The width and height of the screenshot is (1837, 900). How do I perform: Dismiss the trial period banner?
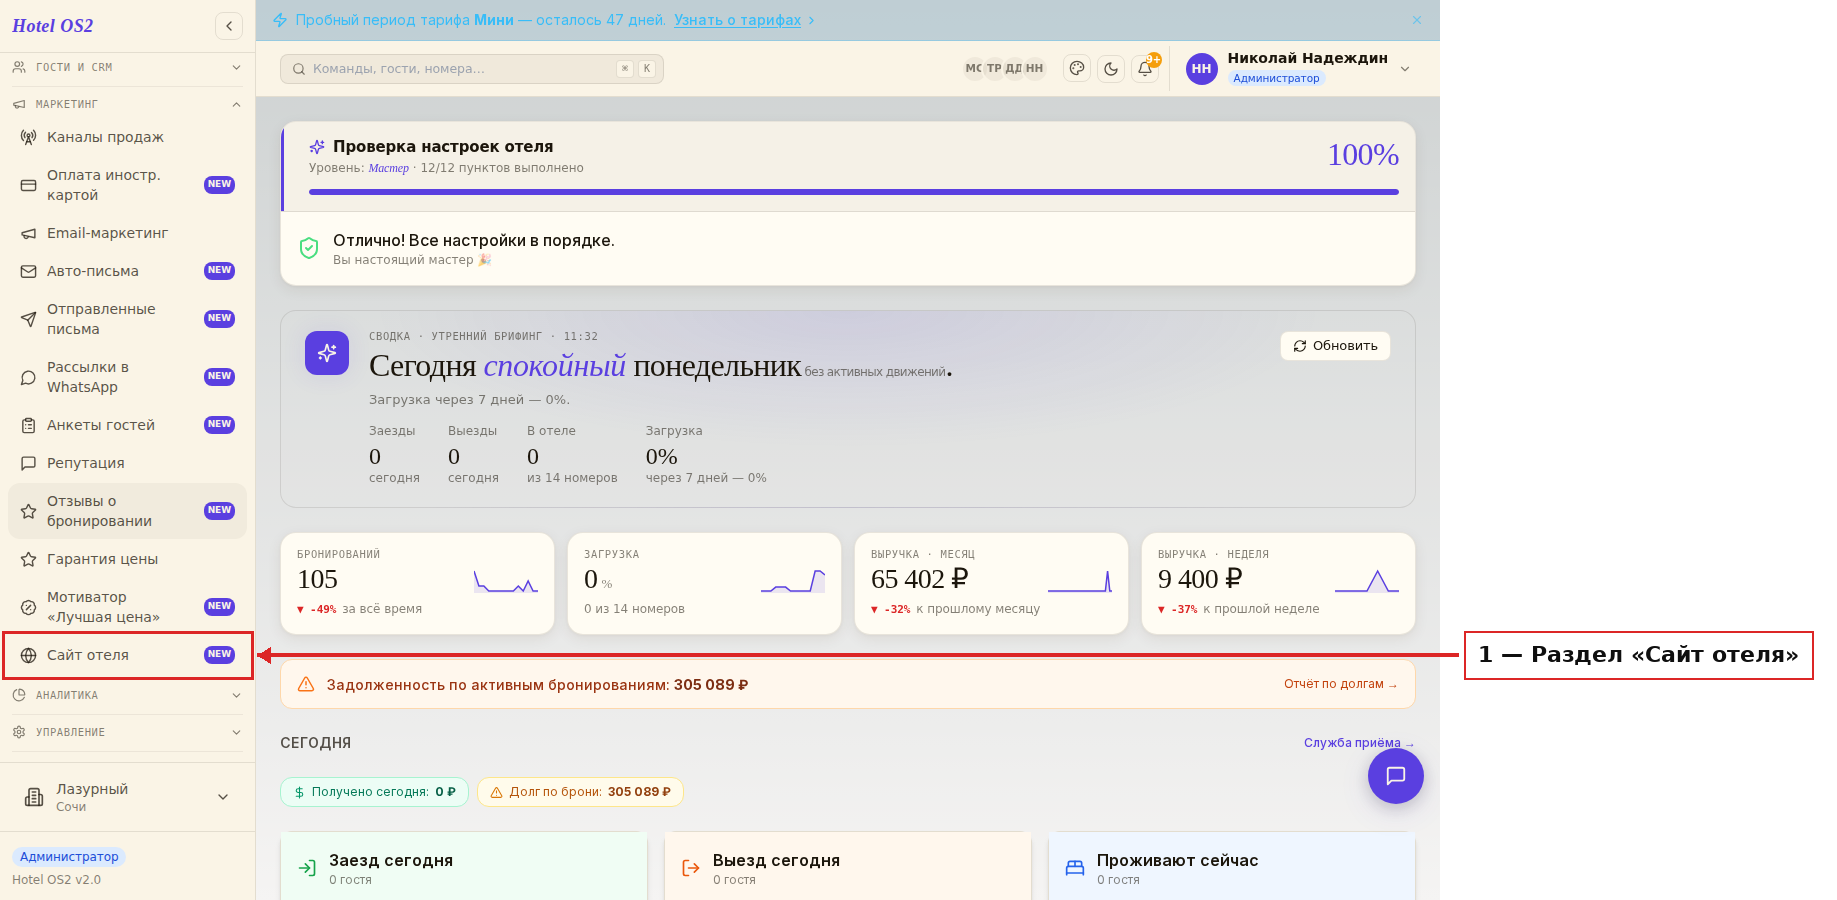click(x=1417, y=20)
